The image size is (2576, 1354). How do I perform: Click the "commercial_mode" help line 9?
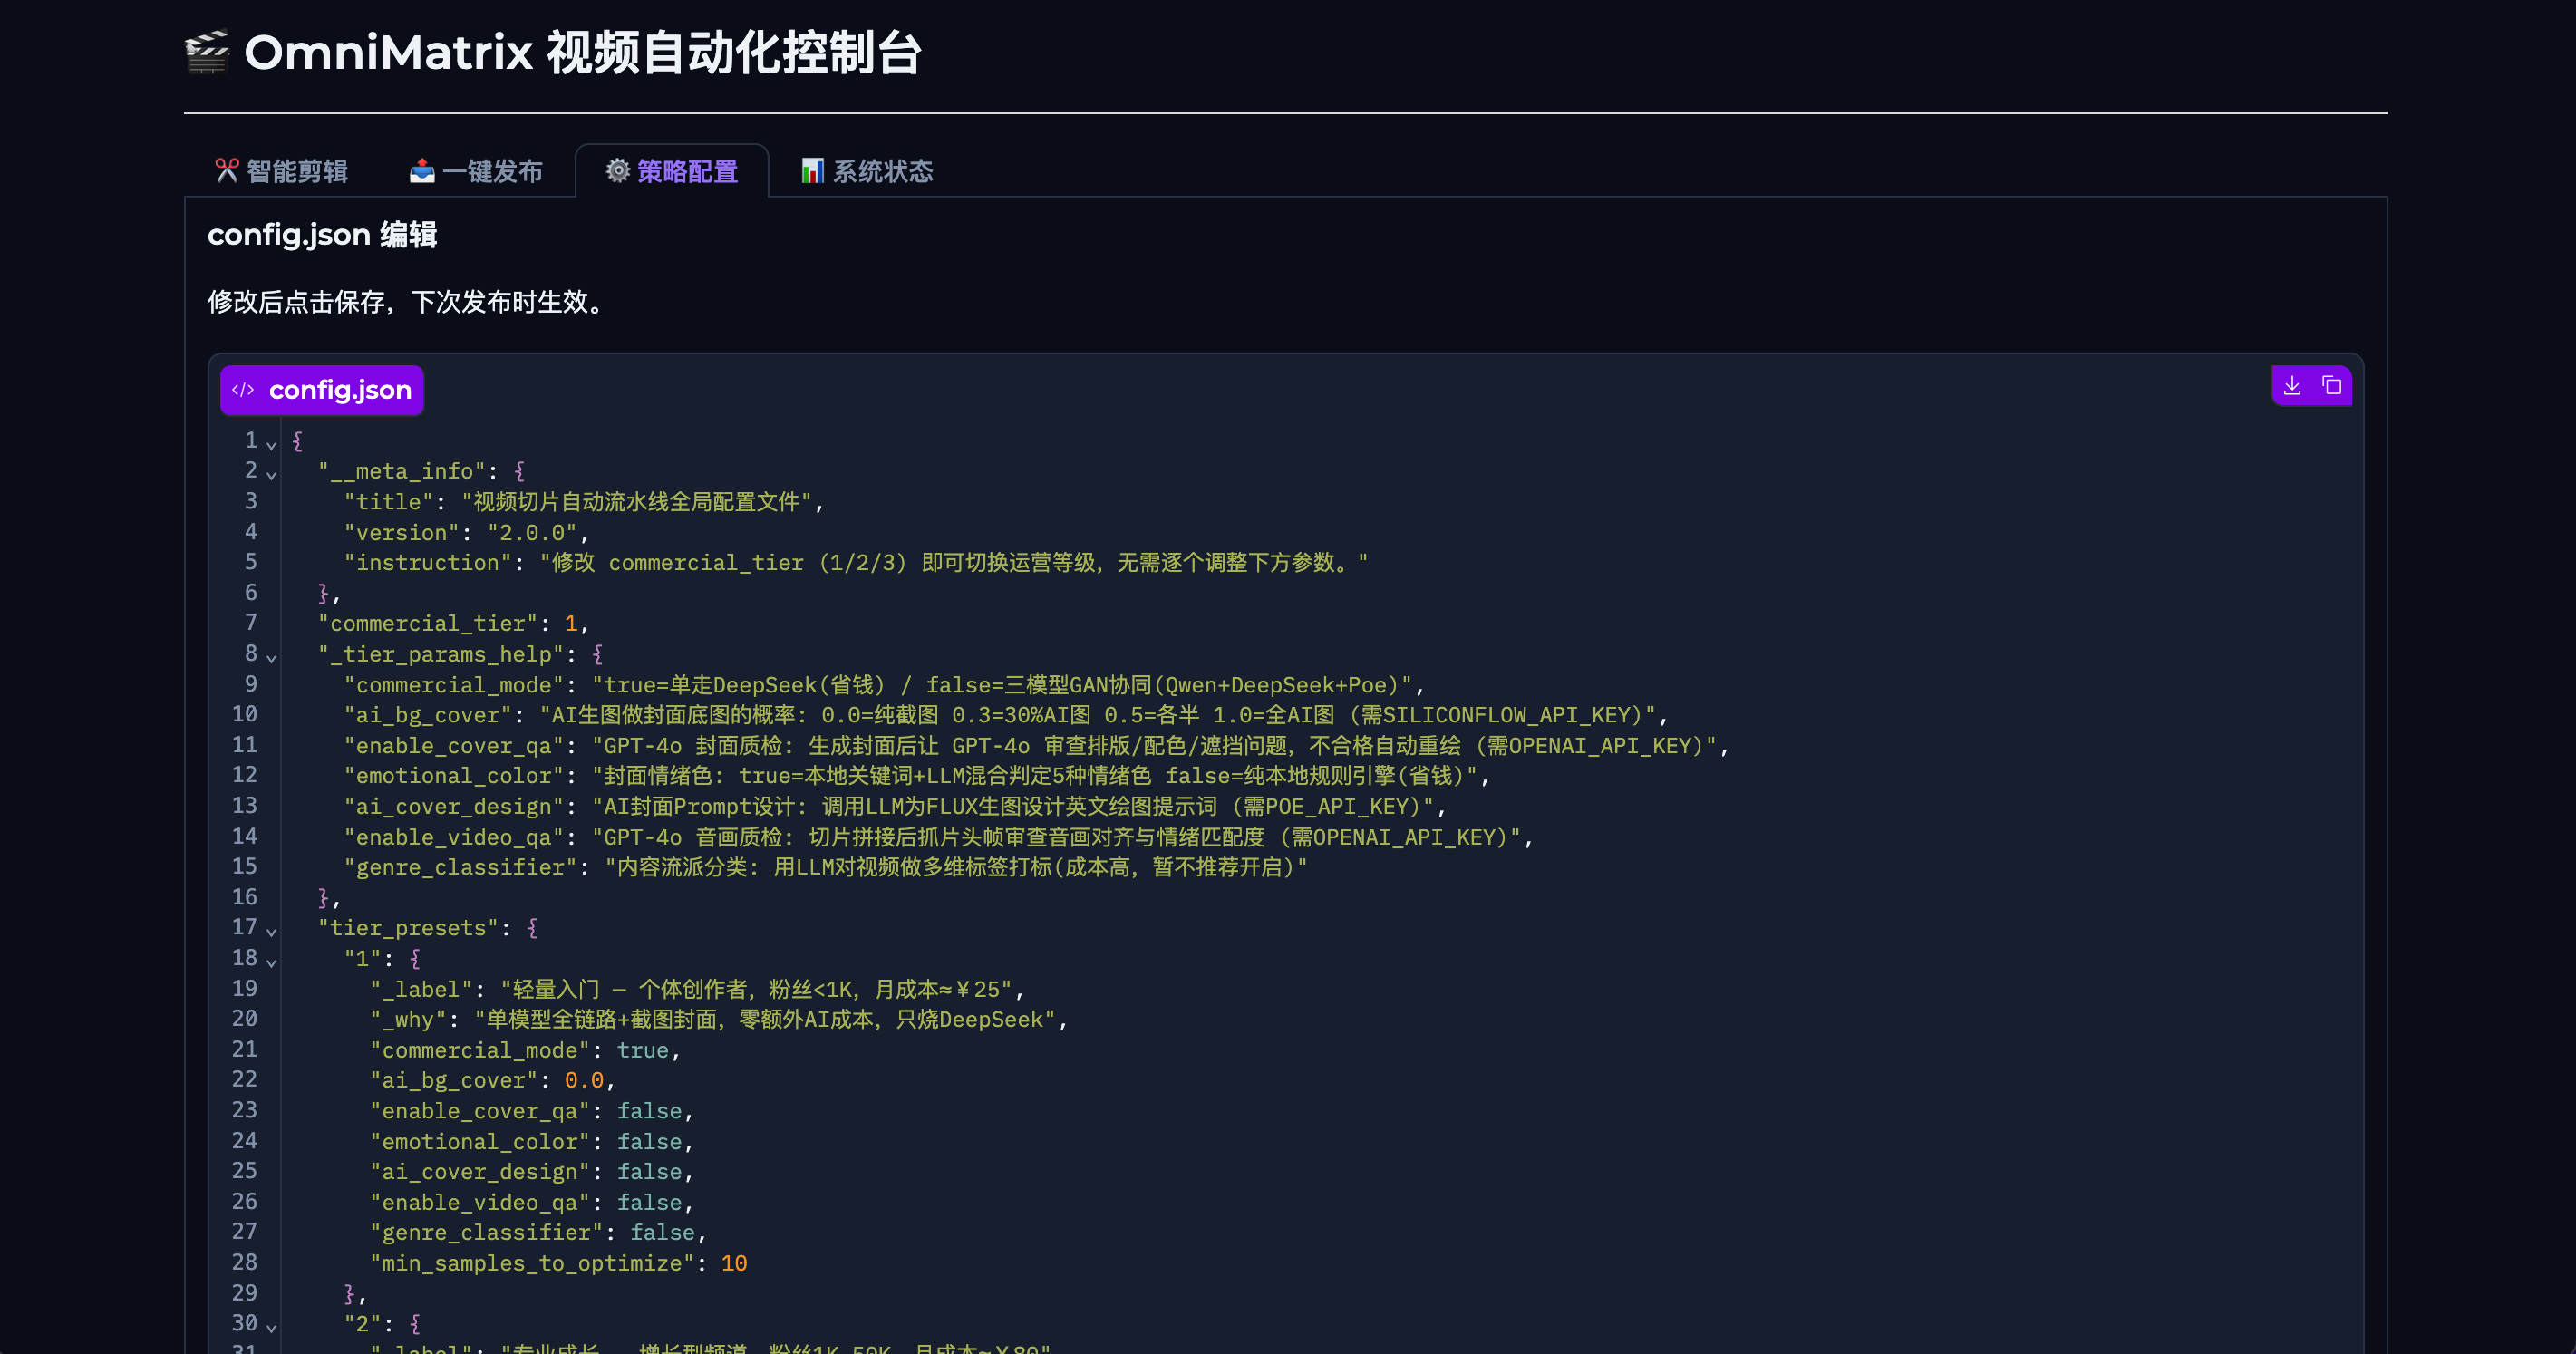coord(885,685)
